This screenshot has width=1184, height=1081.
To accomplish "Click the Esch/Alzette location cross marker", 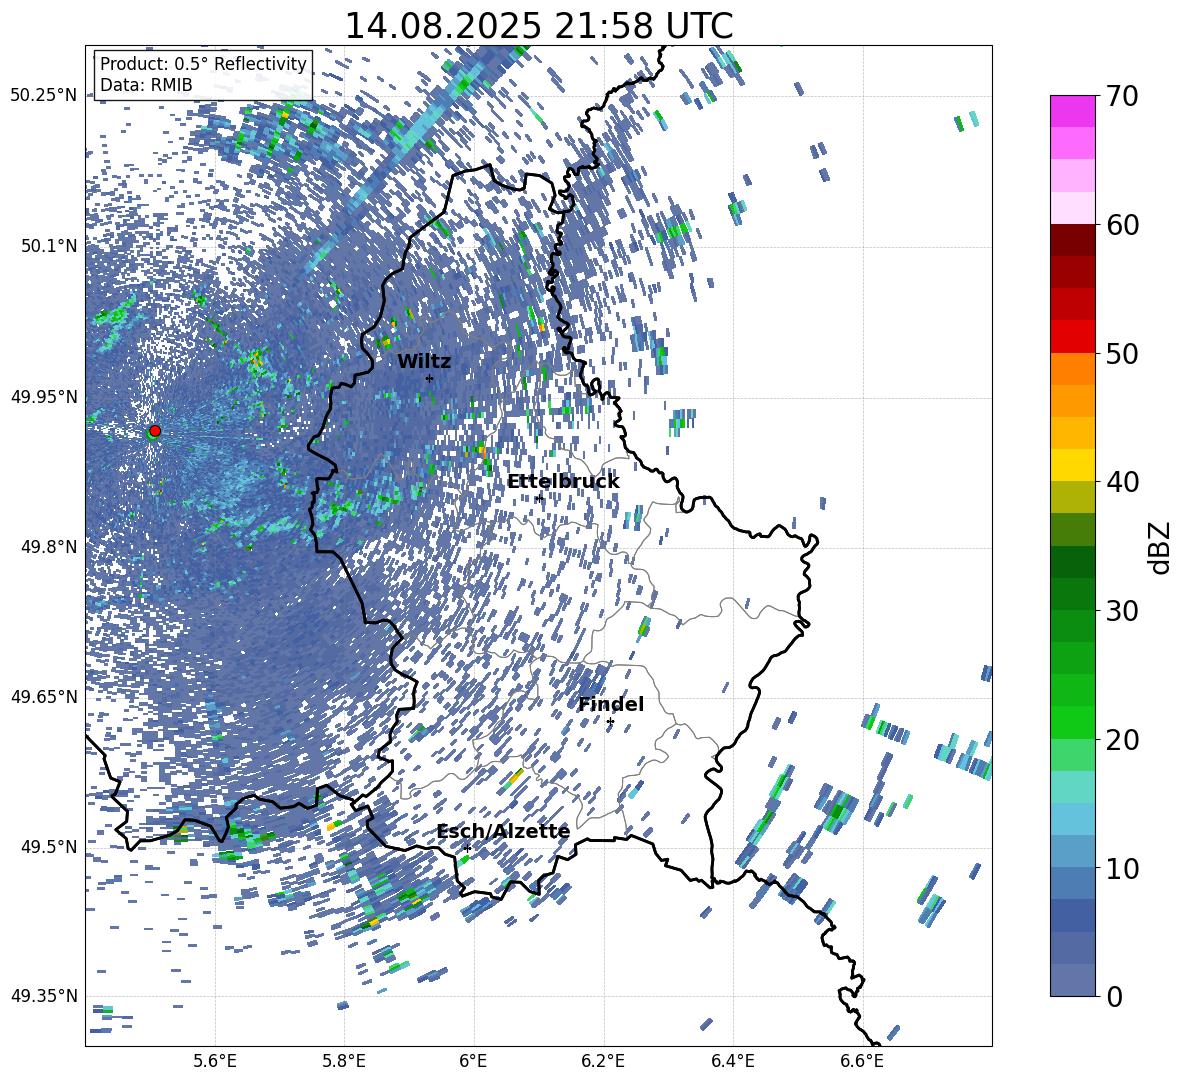I will [x=467, y=848].
